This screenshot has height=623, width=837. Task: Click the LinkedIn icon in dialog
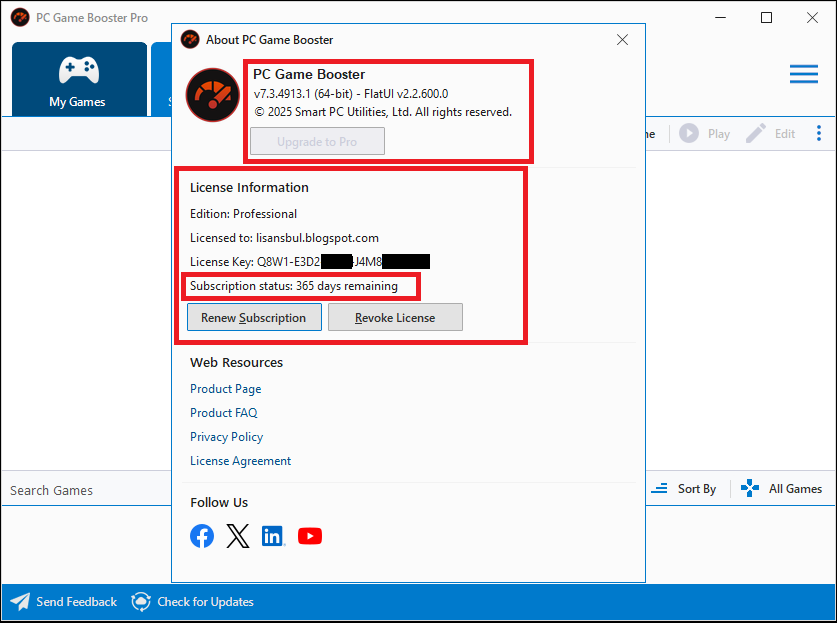[x=273, y=536]
